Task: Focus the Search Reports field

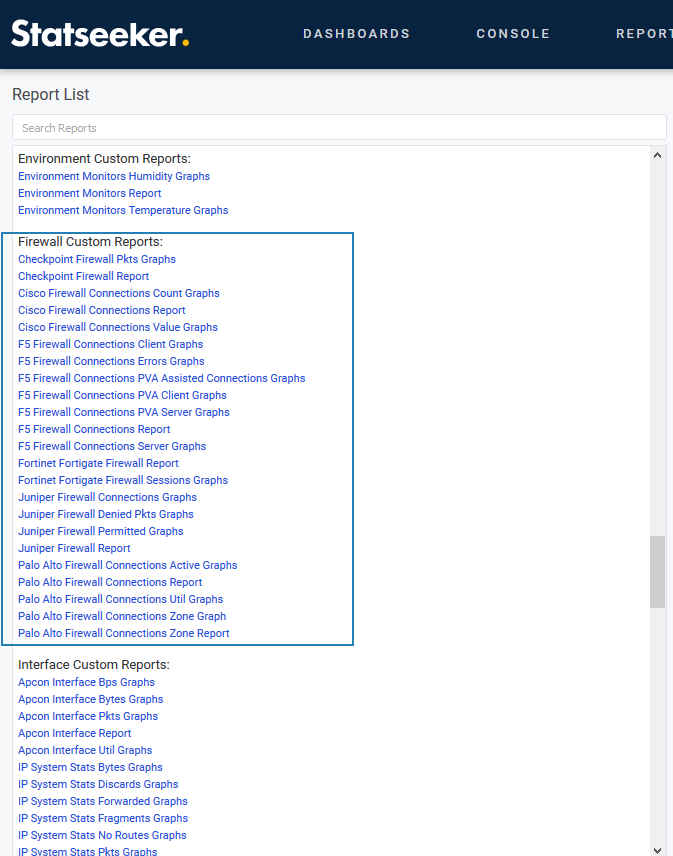Action: 339,128
